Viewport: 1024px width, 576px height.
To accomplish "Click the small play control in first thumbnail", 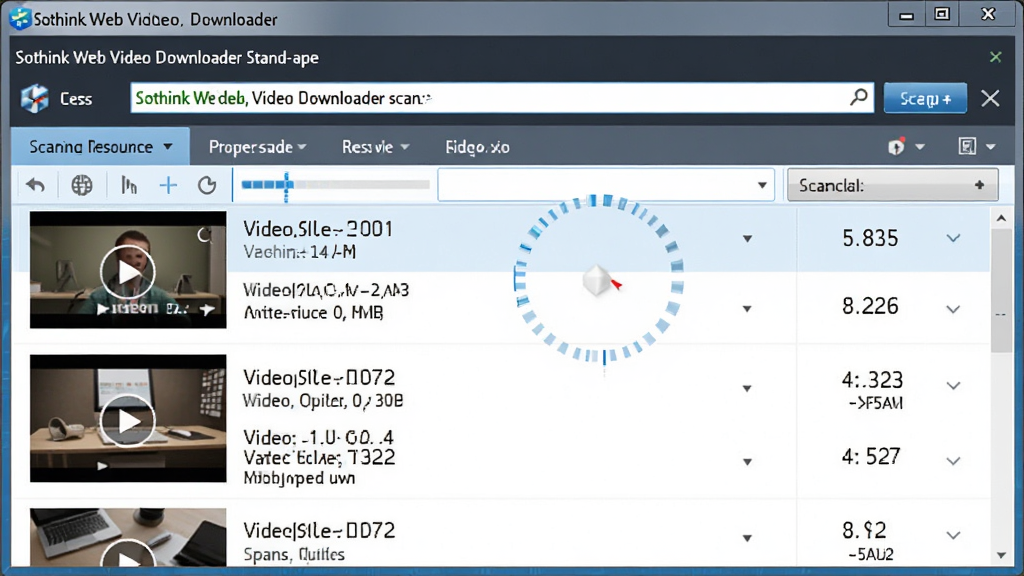I will [103, 309].
